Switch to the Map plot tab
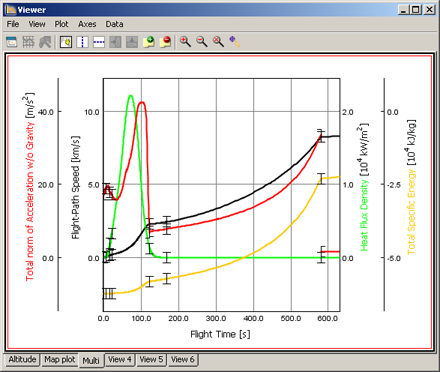Image resolution: width=440 pixels, height=372 pixels. pos(60,359)
